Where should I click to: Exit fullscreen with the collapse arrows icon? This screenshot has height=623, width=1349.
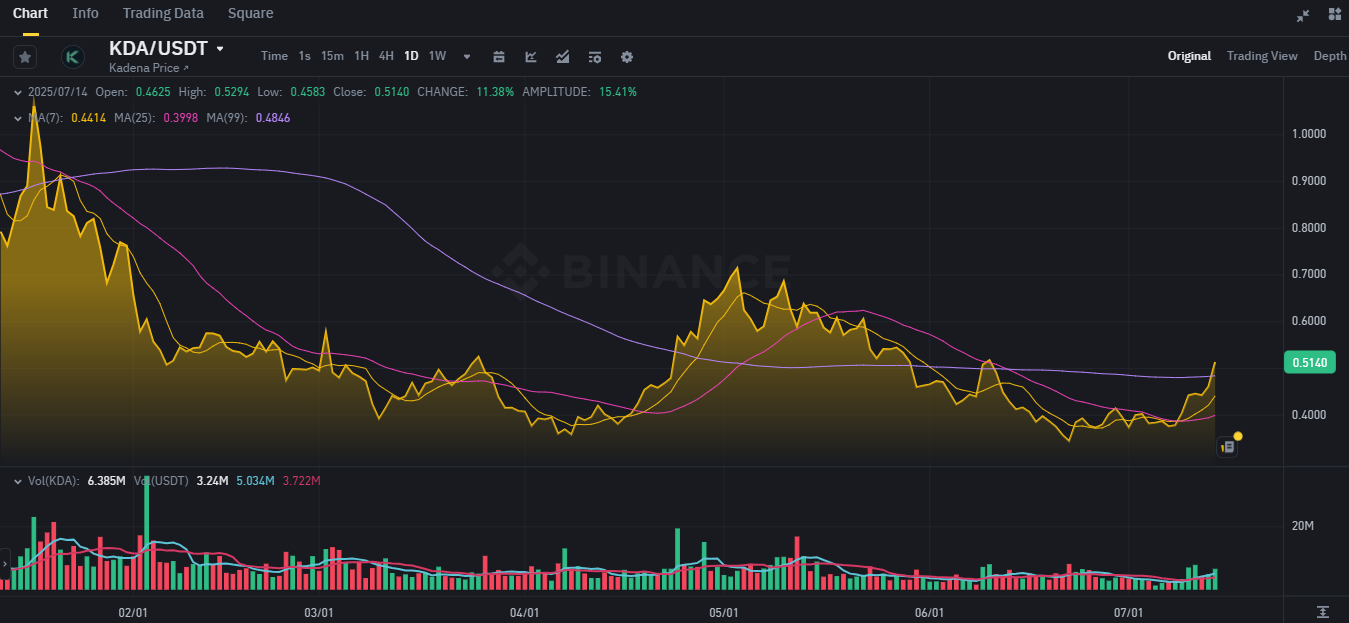tap(1303, 15)
